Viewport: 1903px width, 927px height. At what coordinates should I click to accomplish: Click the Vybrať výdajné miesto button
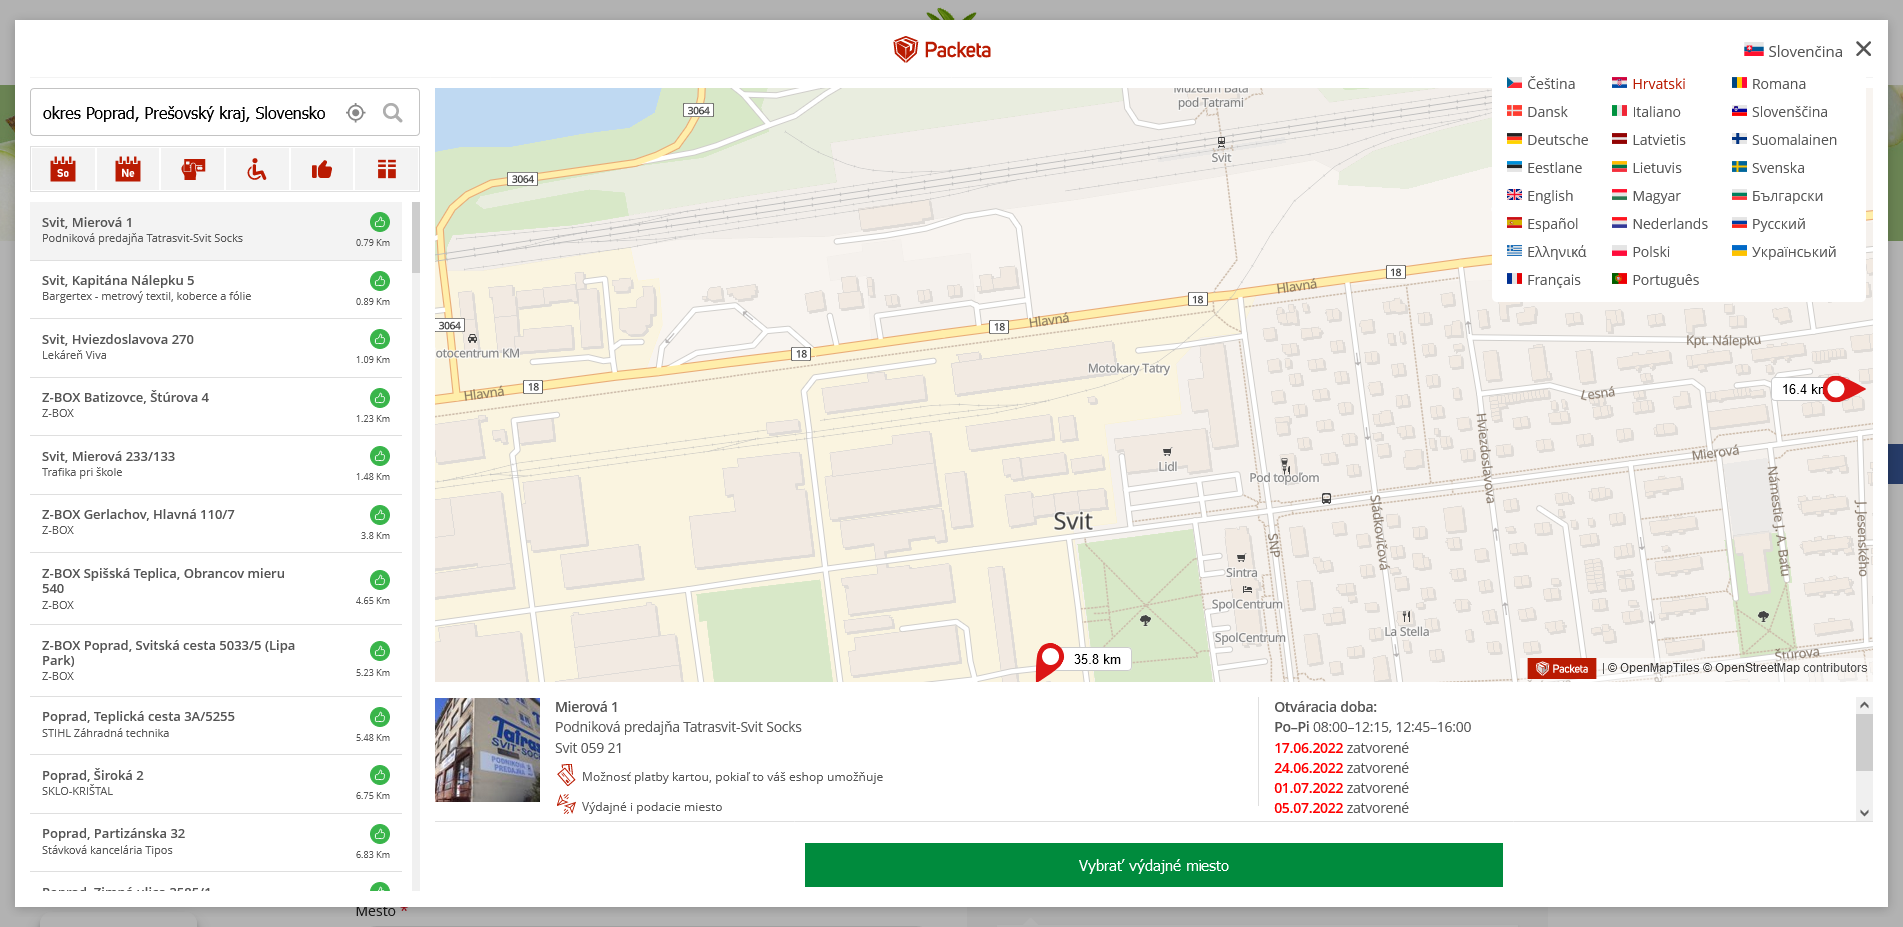pyautogui.click(x=1153, y=865)
